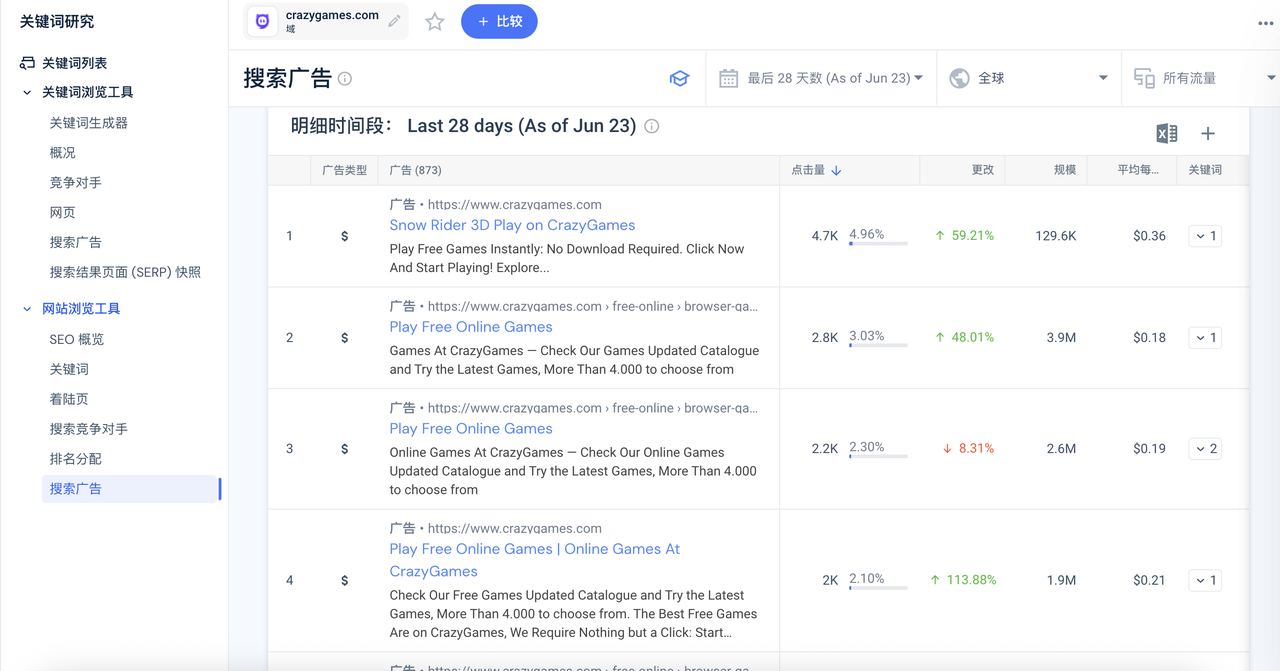
Task: Open Snow Rider 3D Play on CrazyGames link
Action: pyautogui.click(x=512, y=225)
